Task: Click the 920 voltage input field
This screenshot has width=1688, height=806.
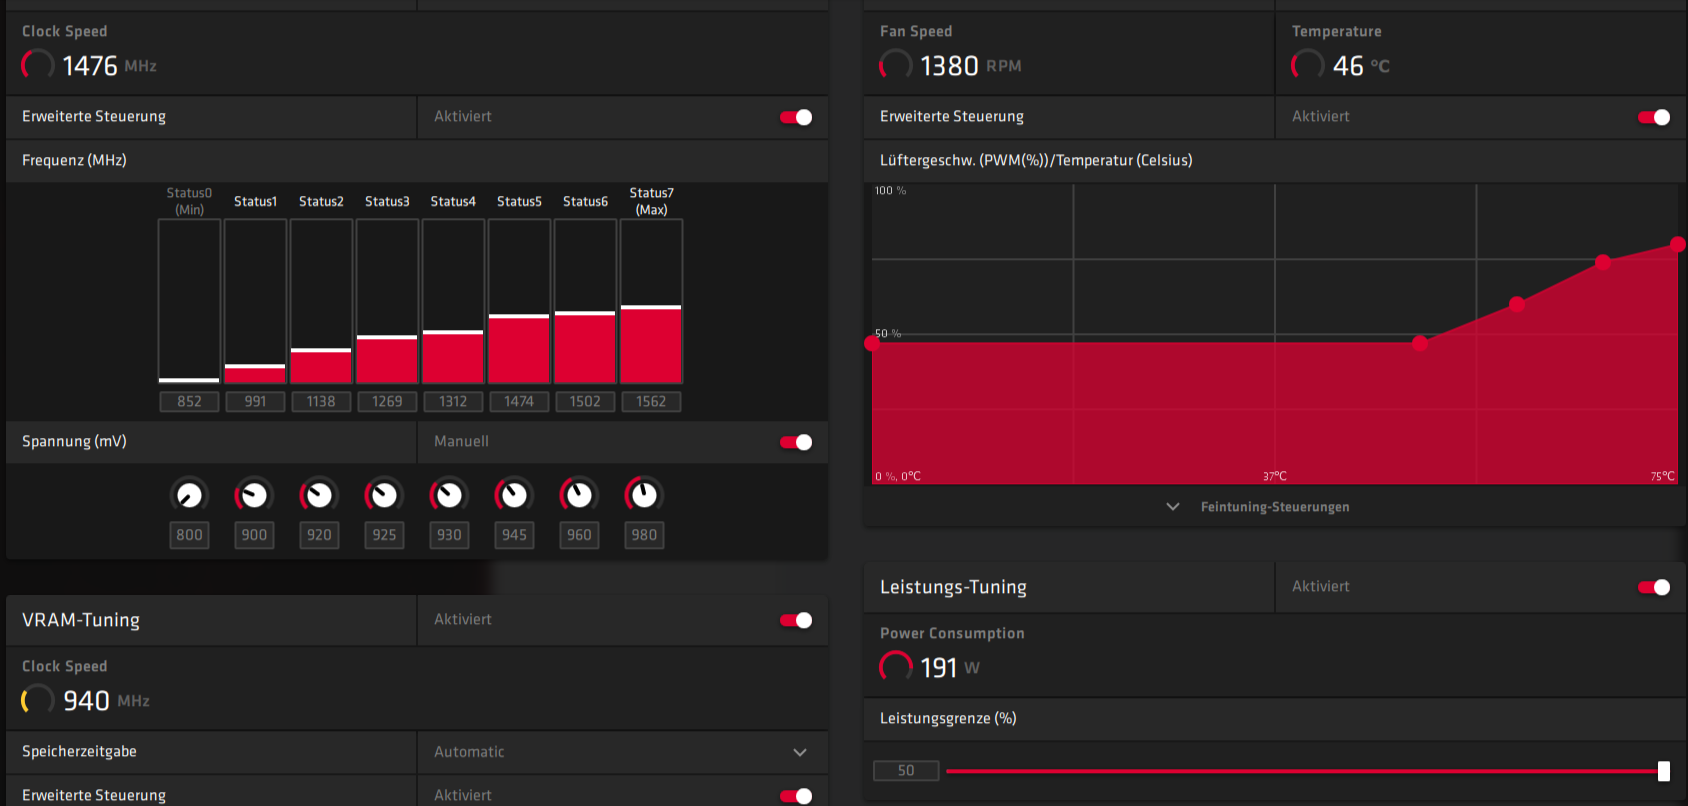Action: [x=319, y=535]
